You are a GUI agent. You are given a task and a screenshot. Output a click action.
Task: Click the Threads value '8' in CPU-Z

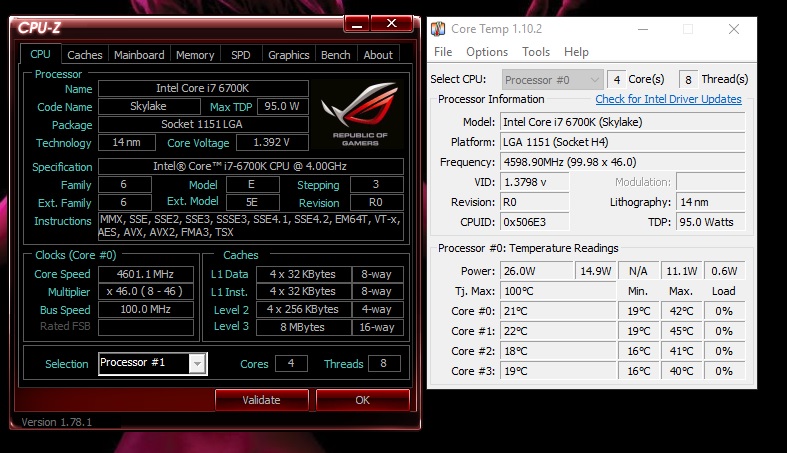pos(384,363)
